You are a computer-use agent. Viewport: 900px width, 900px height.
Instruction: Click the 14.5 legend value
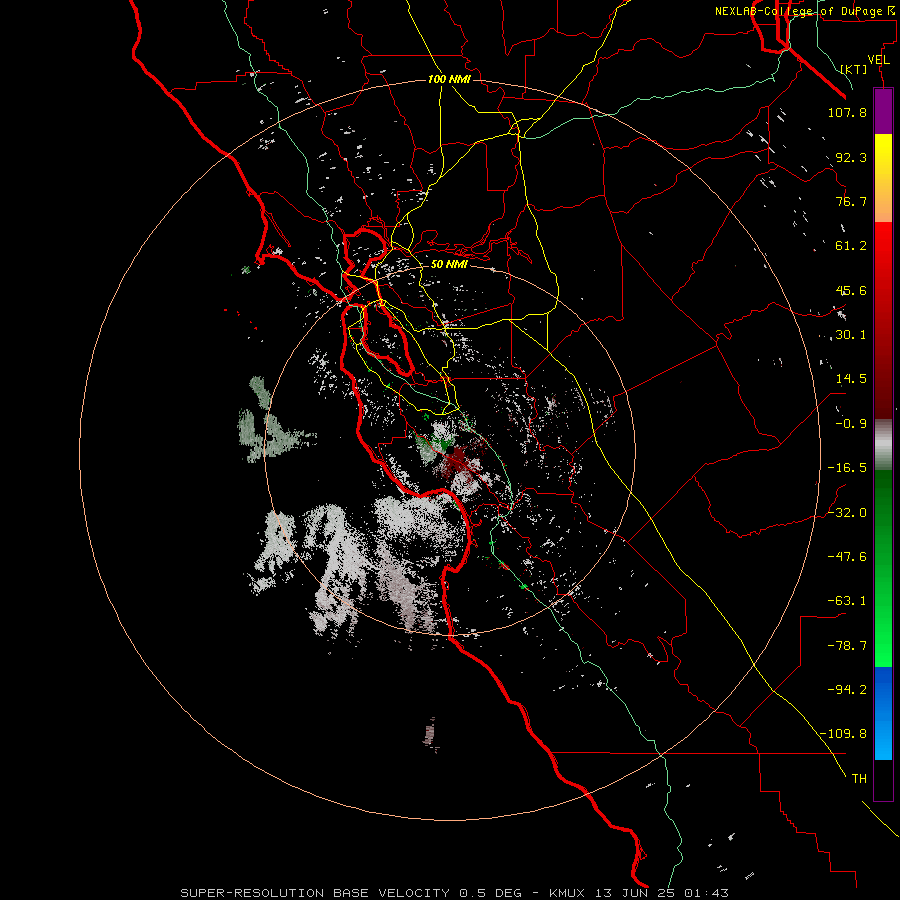851,379
